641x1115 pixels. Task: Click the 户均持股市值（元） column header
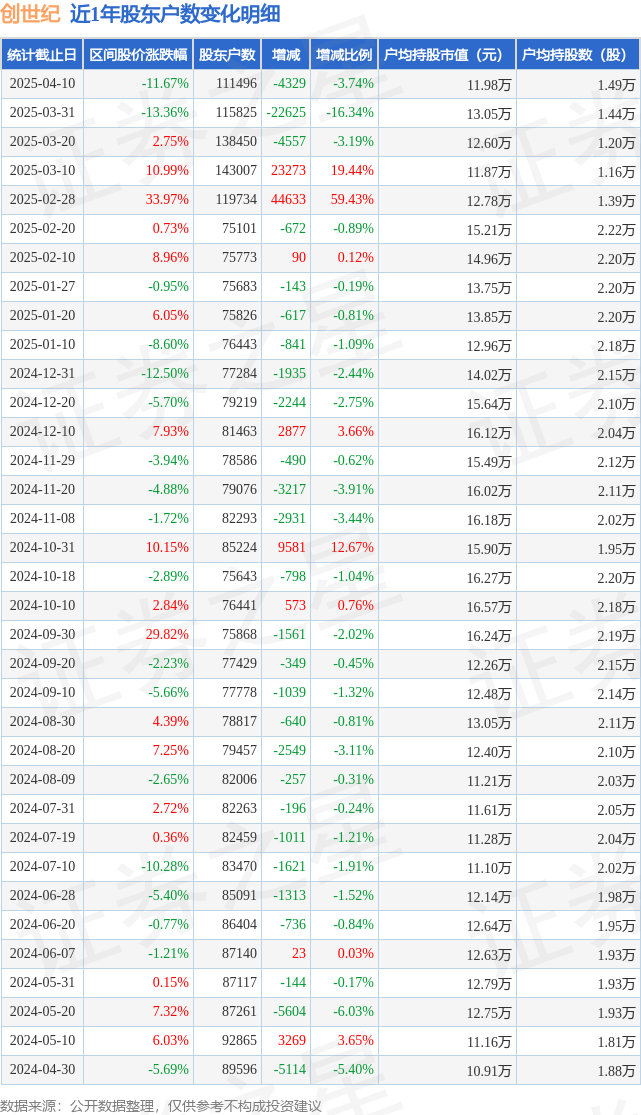point(447,55)
